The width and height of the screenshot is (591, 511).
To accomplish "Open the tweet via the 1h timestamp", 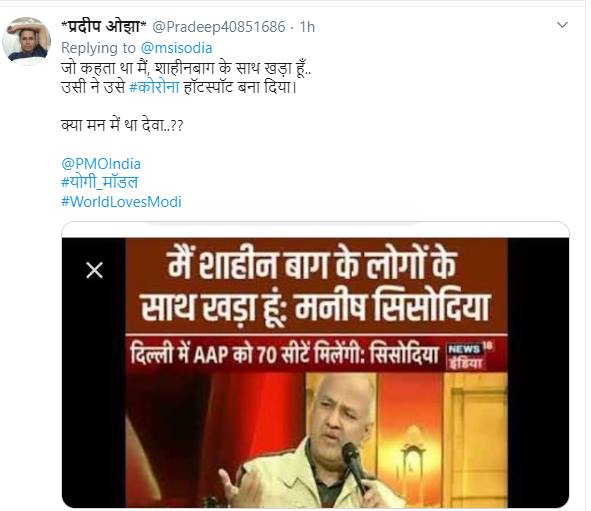I will pos(307,27).
